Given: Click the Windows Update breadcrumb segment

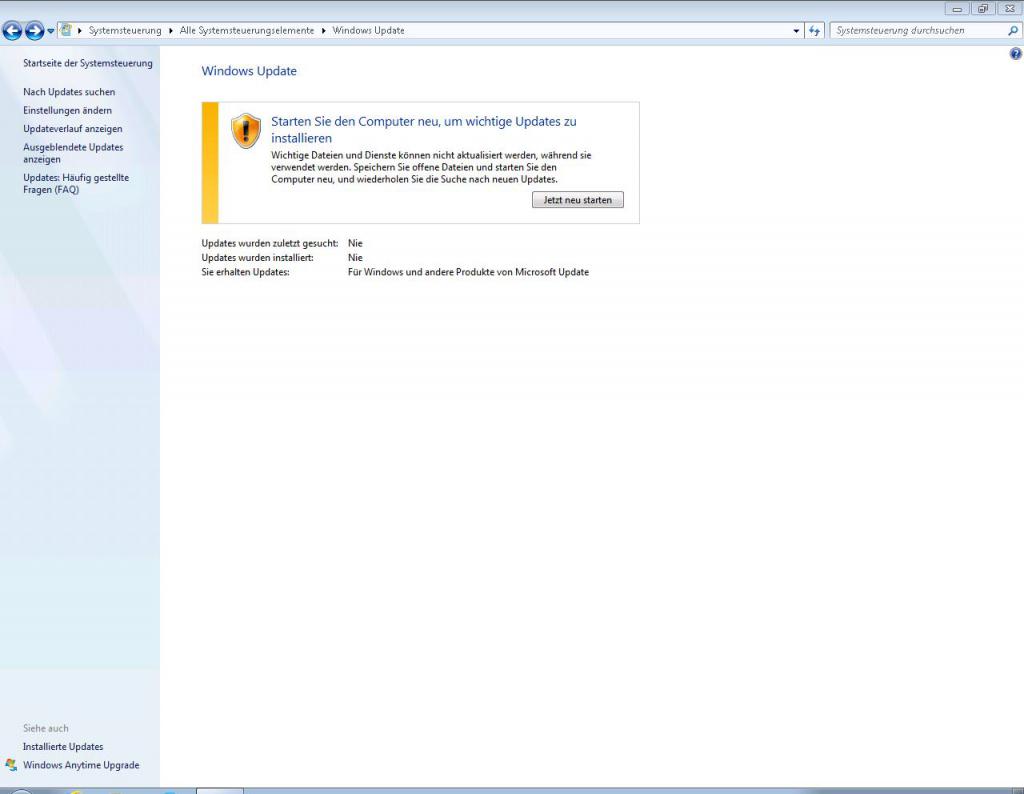Looking at the screenshot, I should [x=368, y=31].
